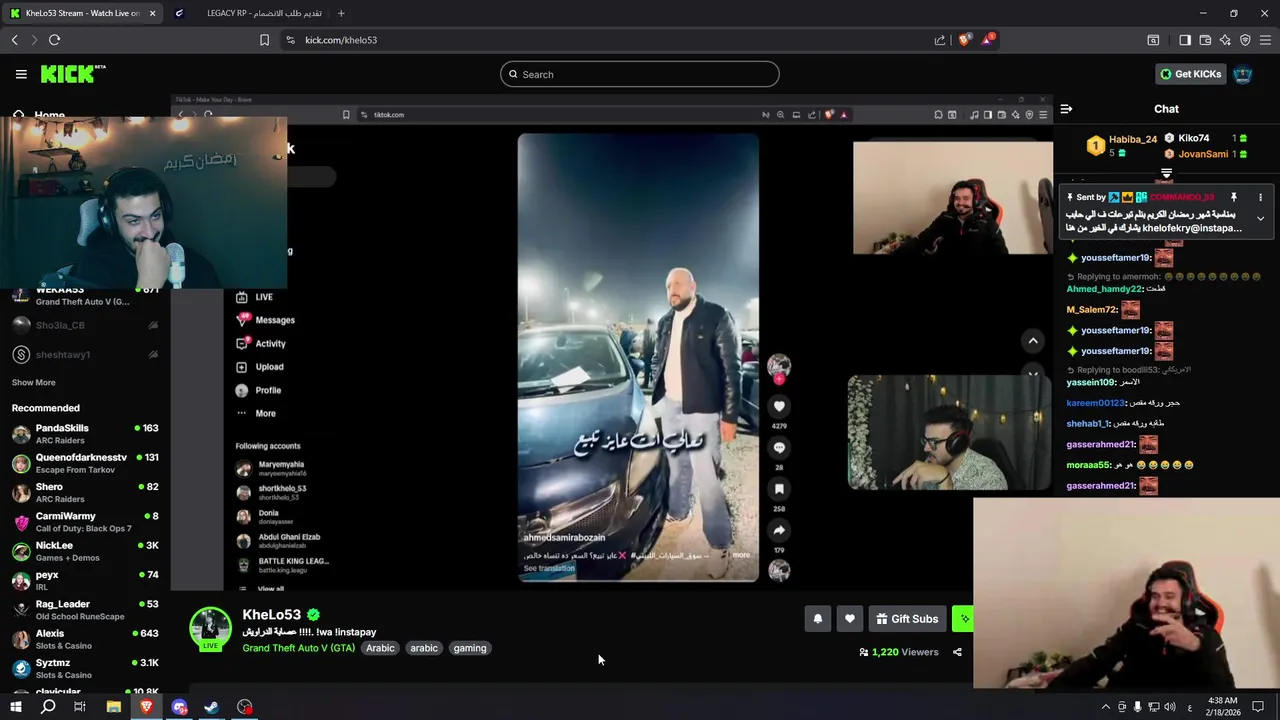This screenshot has width=1280, height=720.
Task: Click the notification bell for KheLo53
Action: pyautogui.click(x=817, y=619)
